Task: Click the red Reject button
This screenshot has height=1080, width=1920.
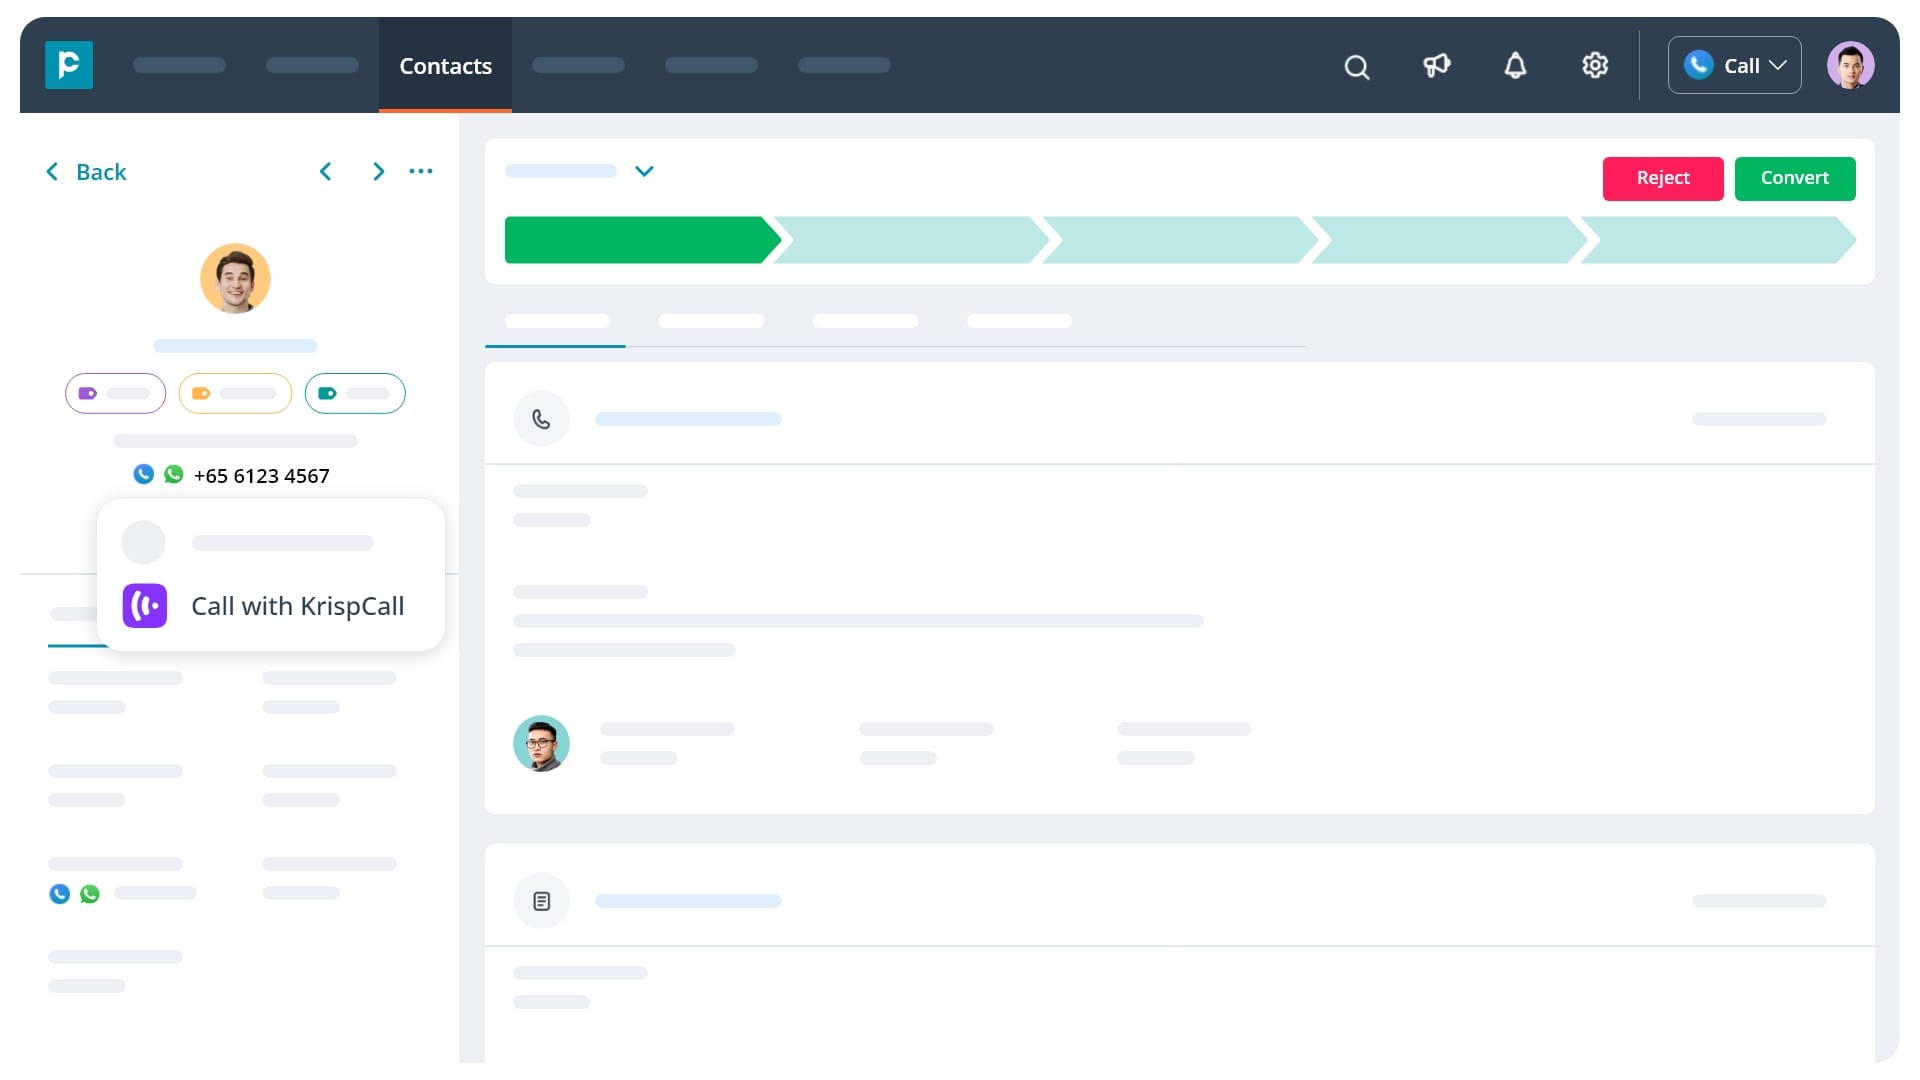Action: click(x=1663, y=177)
